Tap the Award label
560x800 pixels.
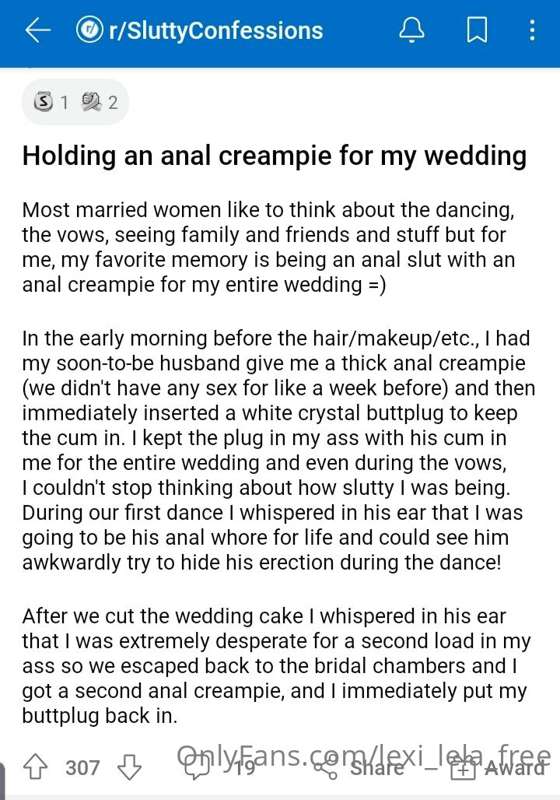pos(514,767)
